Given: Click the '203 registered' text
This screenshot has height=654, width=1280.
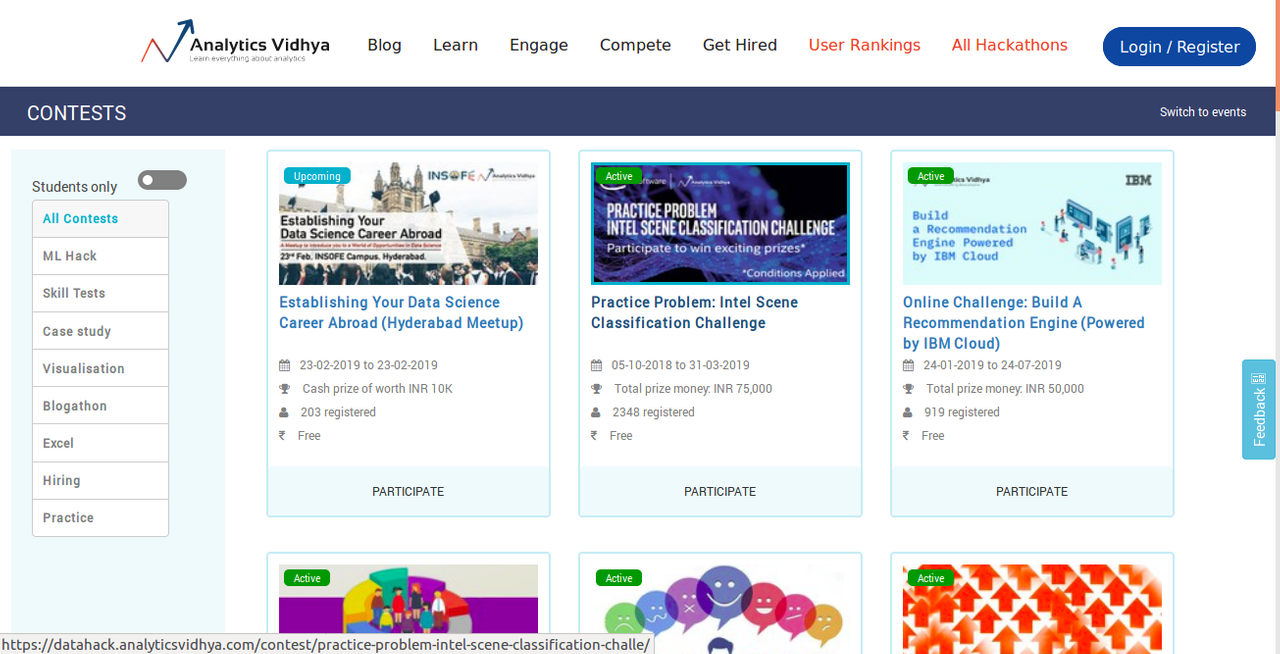Looking at the screenshot, I should click(338, 412).
